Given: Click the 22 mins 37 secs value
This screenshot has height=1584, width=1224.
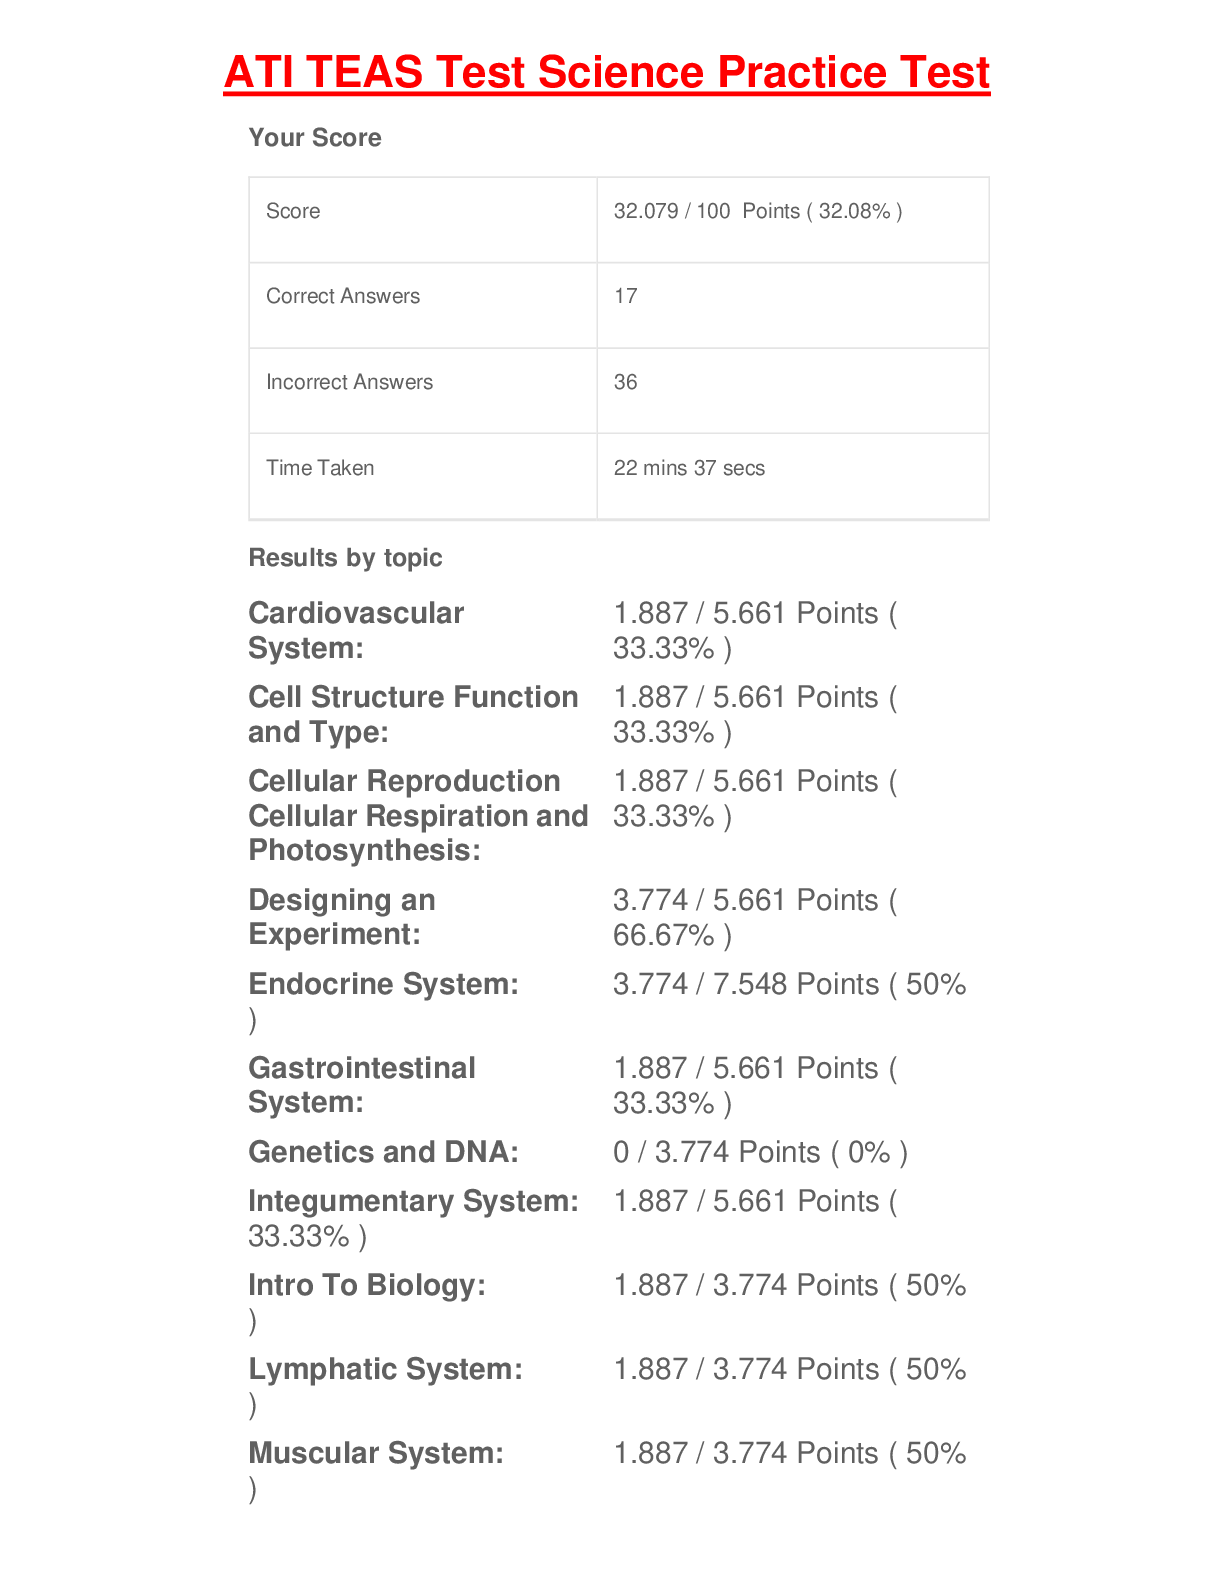Looking at the screenshot, I should pos(689,468).
